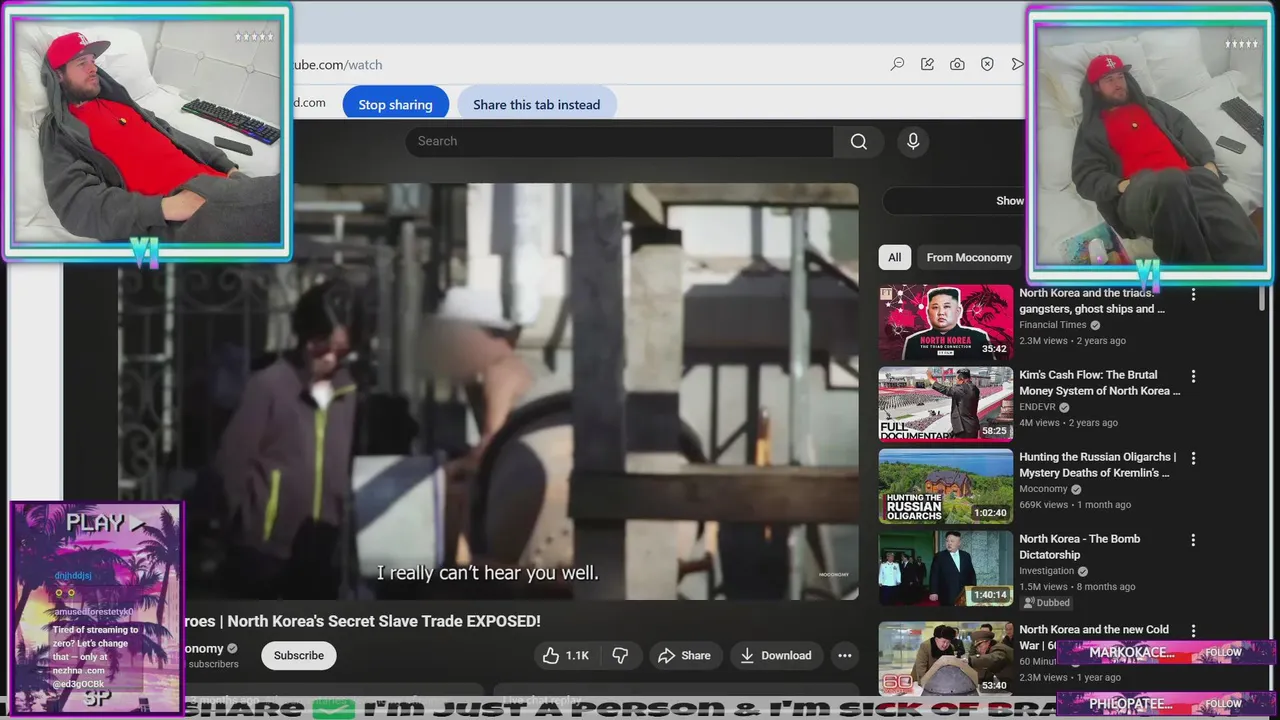
Task: Click the YouTube search magnifier button
Action: (858, 141)
